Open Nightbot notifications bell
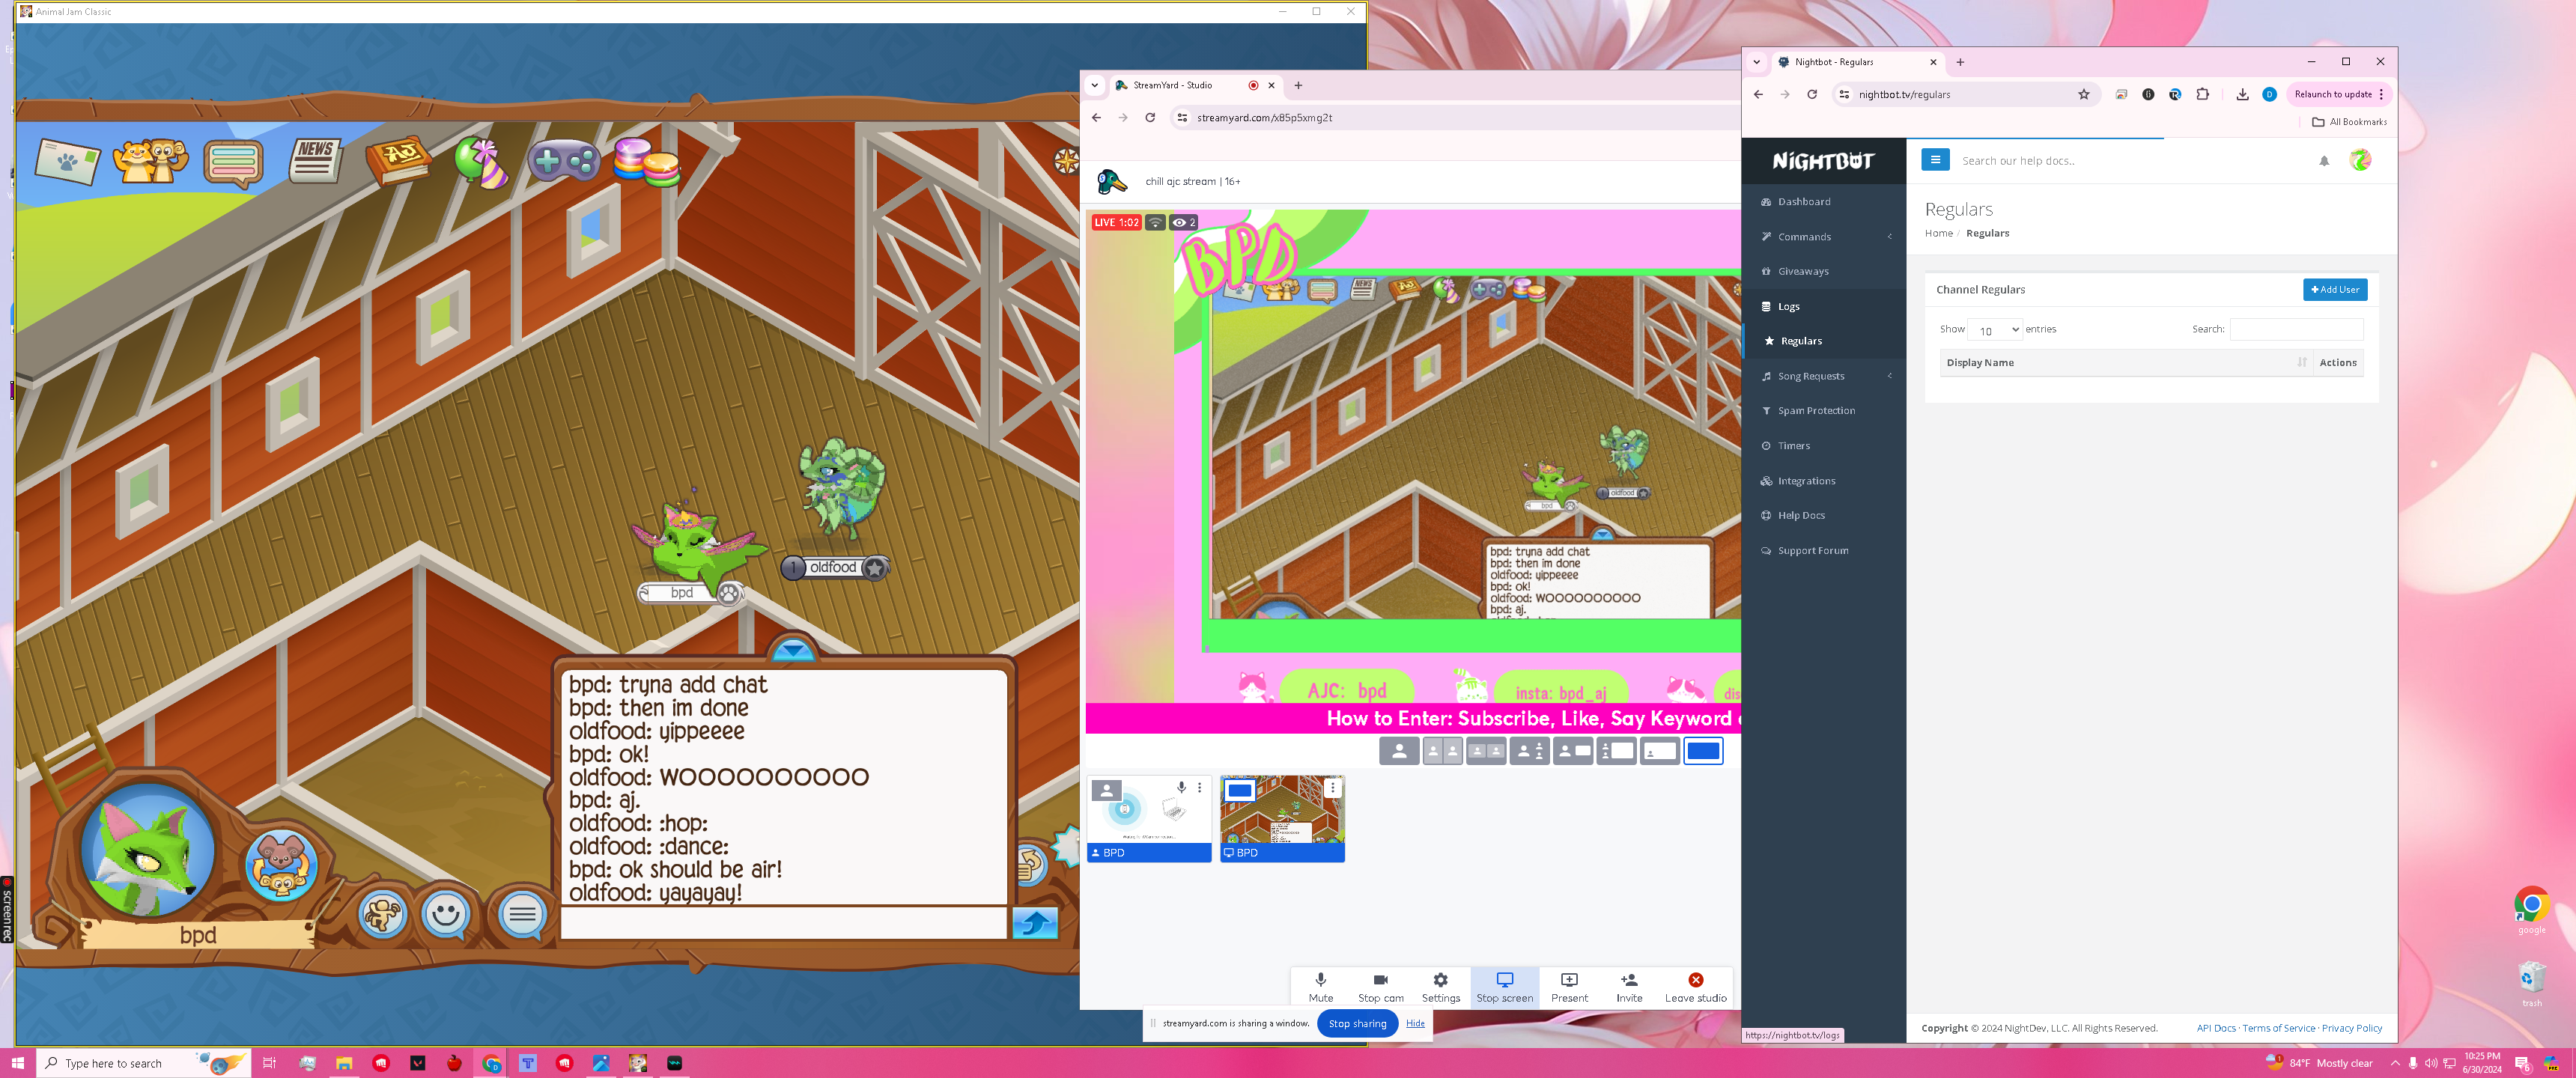Screen dimensions: 2576x1078 point(2324,161)
